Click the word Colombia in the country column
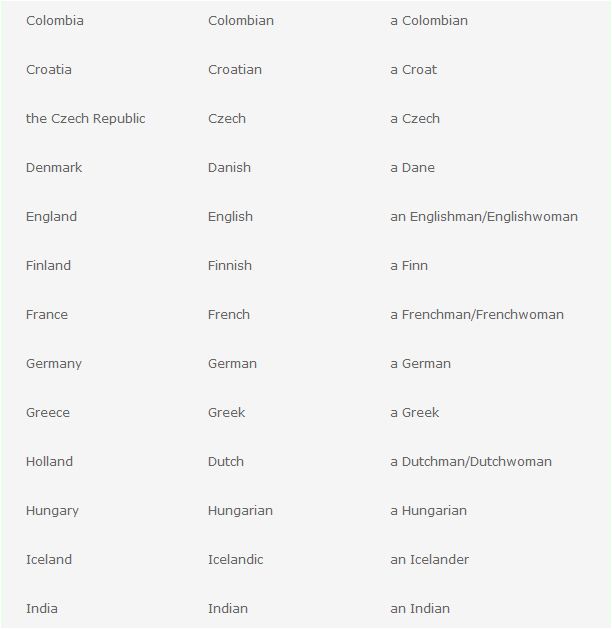 tap(55, 21)
